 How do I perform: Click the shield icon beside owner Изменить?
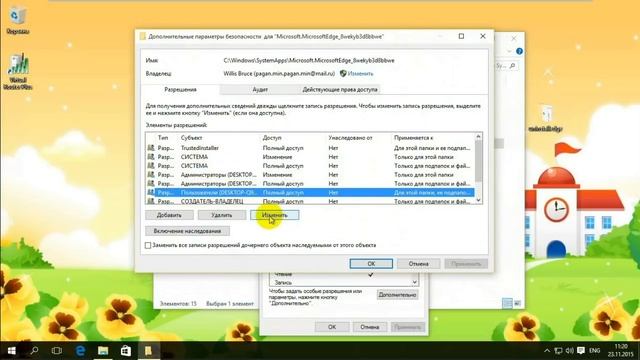343,73
